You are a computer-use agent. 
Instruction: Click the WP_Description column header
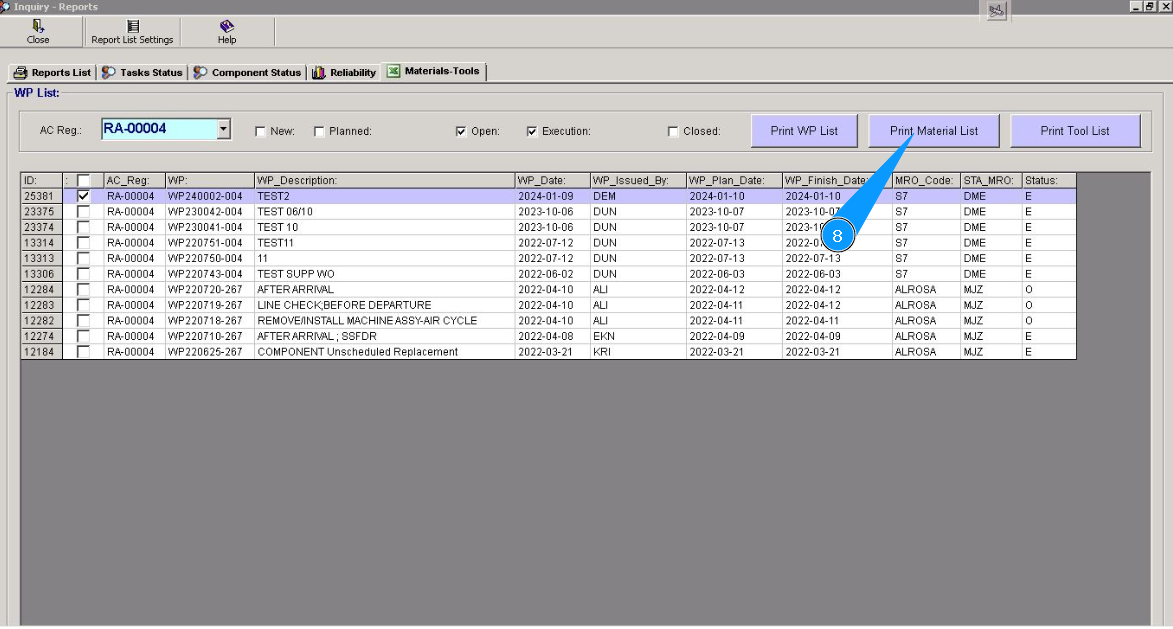click(384, 181)
